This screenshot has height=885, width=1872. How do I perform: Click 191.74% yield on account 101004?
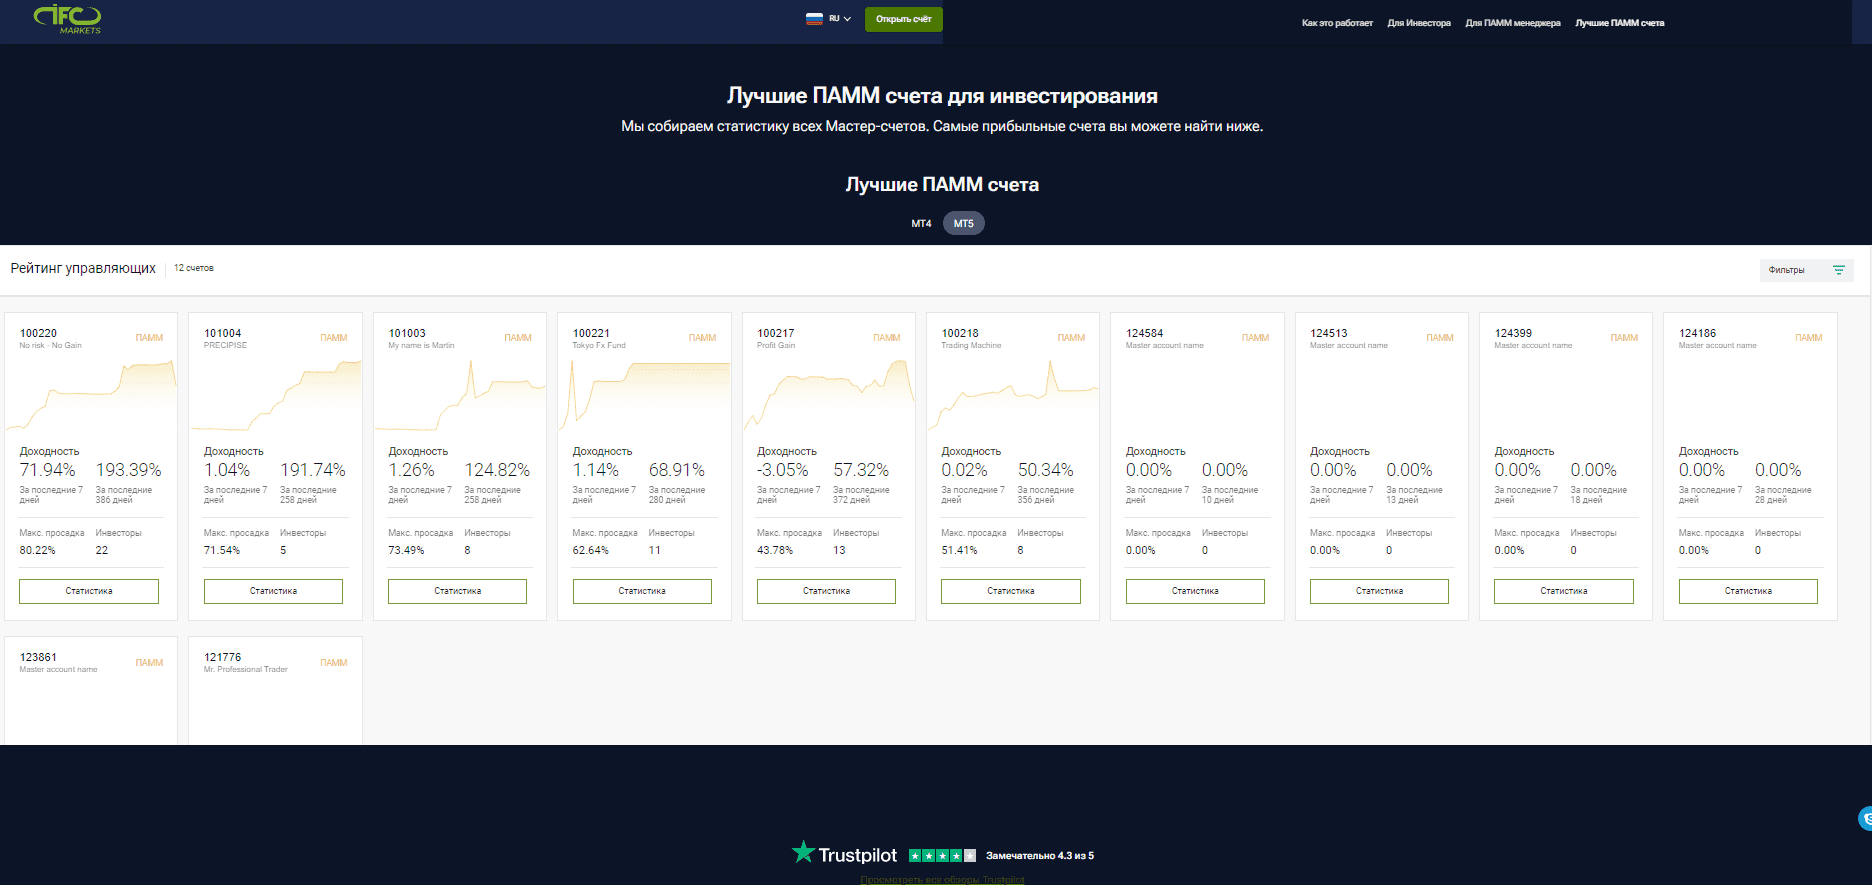pyautogui.click(x=313, y=470)
